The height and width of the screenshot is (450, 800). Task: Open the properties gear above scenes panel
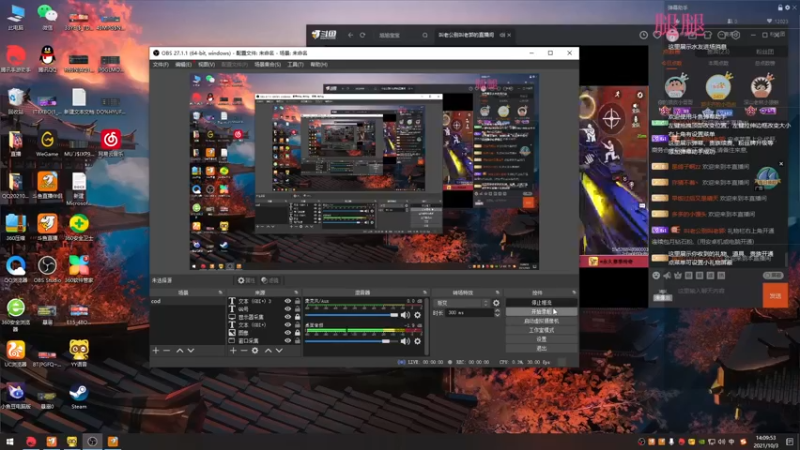246,280
